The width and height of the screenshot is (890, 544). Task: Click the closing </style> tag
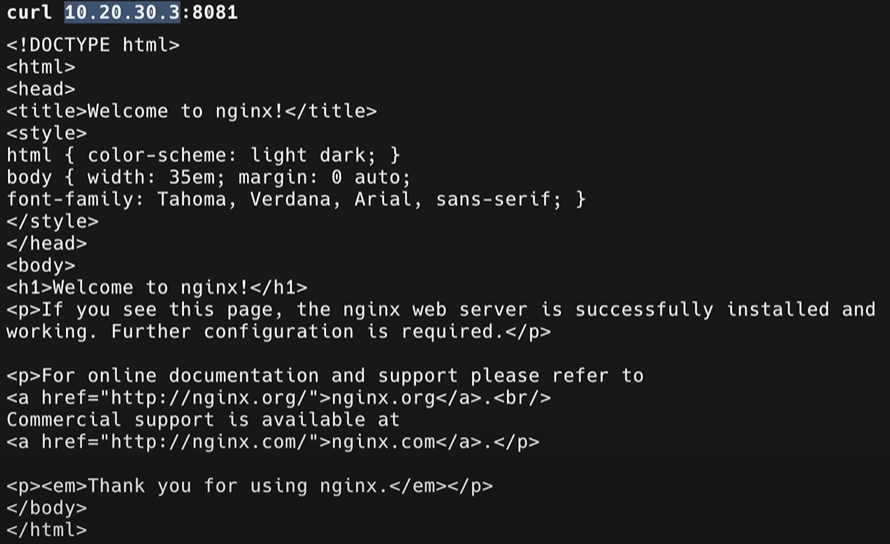pyautogui.click(x=52, y=221)
